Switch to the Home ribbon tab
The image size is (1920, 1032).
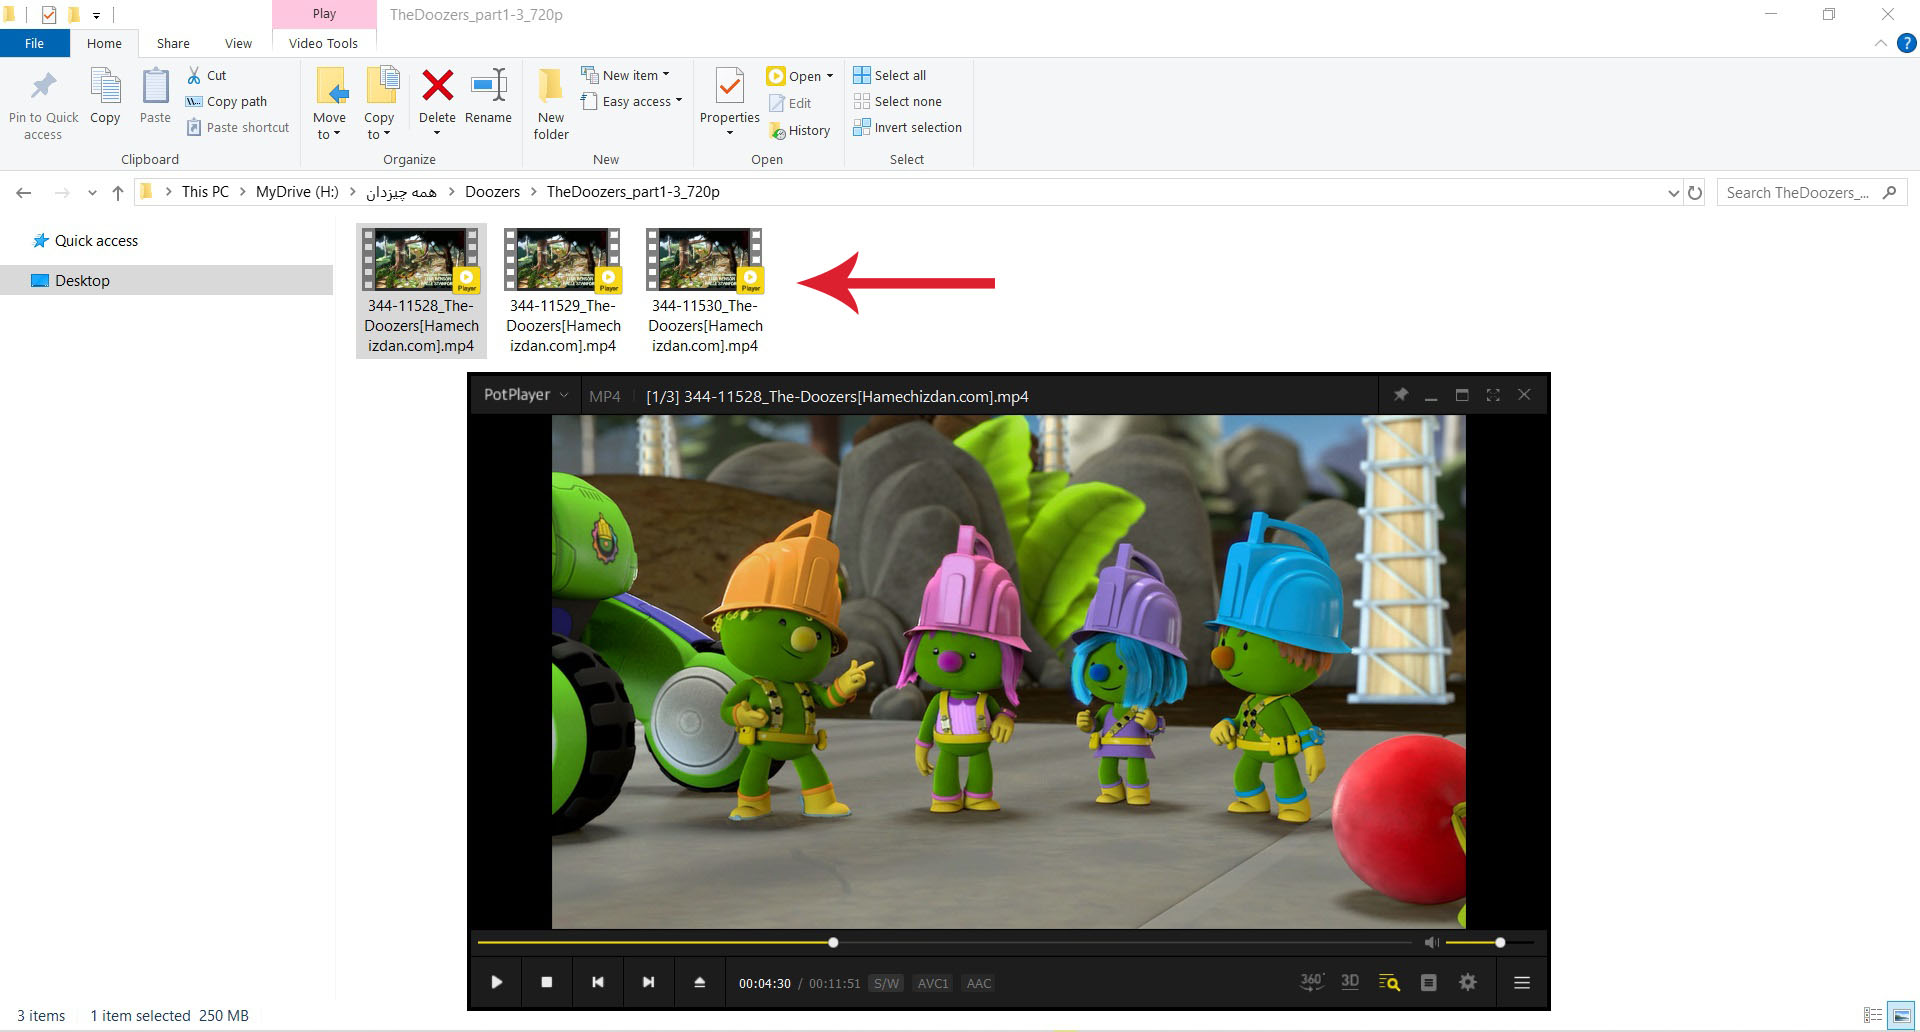pyautogui.click(x=104, y=43)
